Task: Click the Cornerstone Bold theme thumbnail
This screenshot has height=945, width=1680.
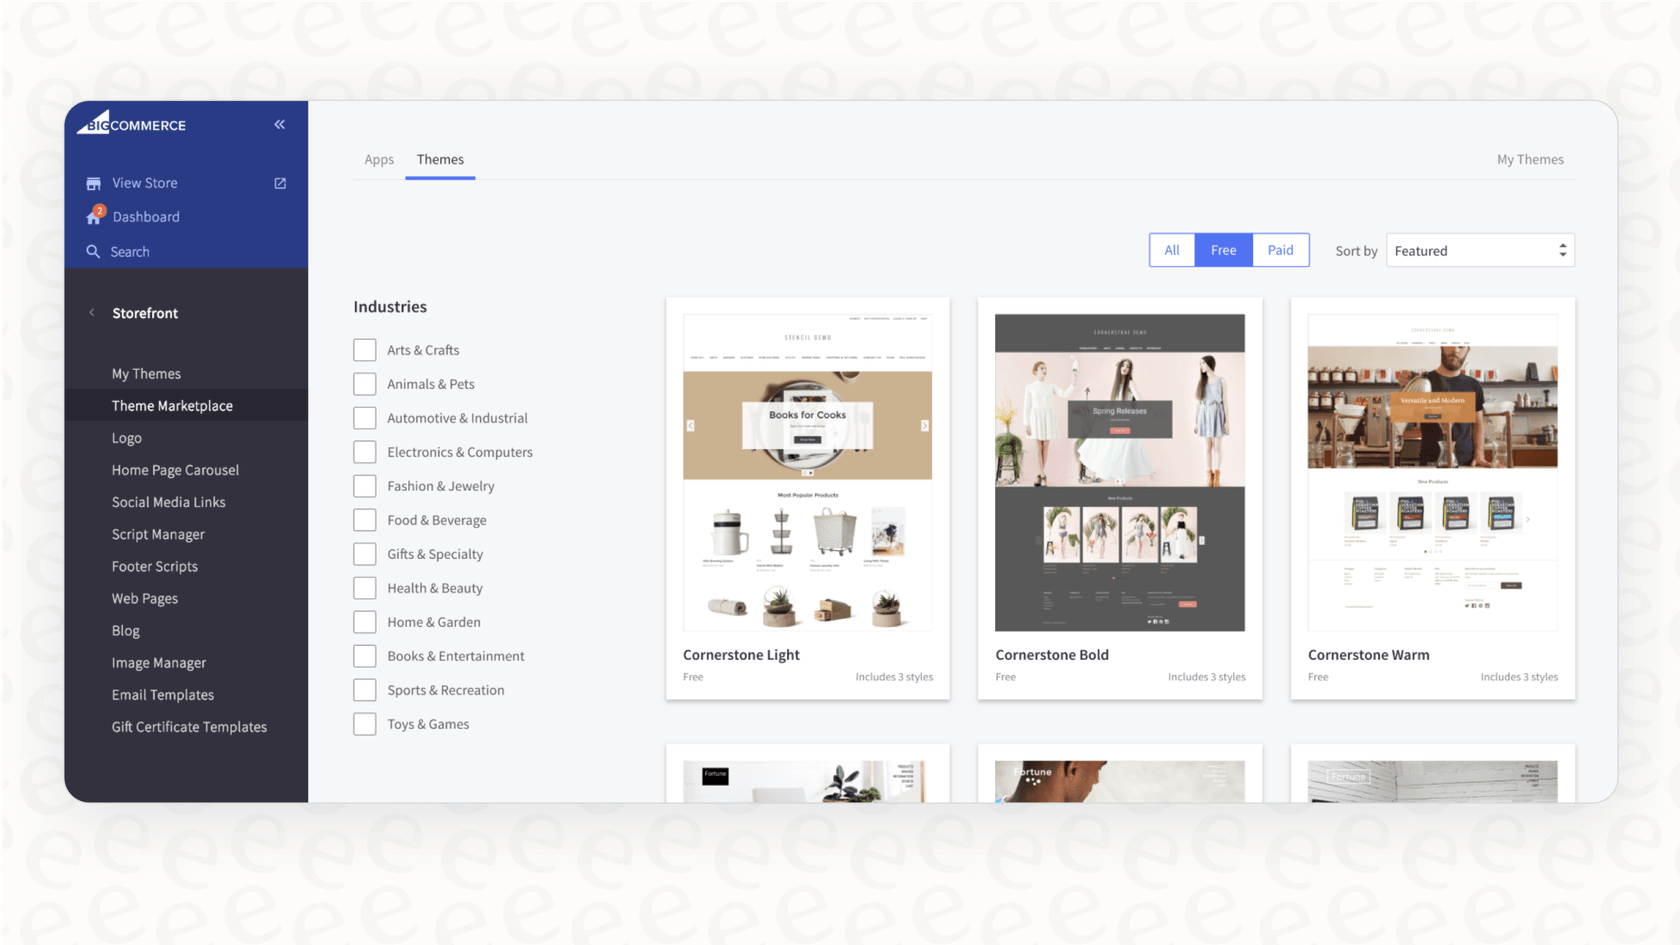Action: coord(1119,471)
